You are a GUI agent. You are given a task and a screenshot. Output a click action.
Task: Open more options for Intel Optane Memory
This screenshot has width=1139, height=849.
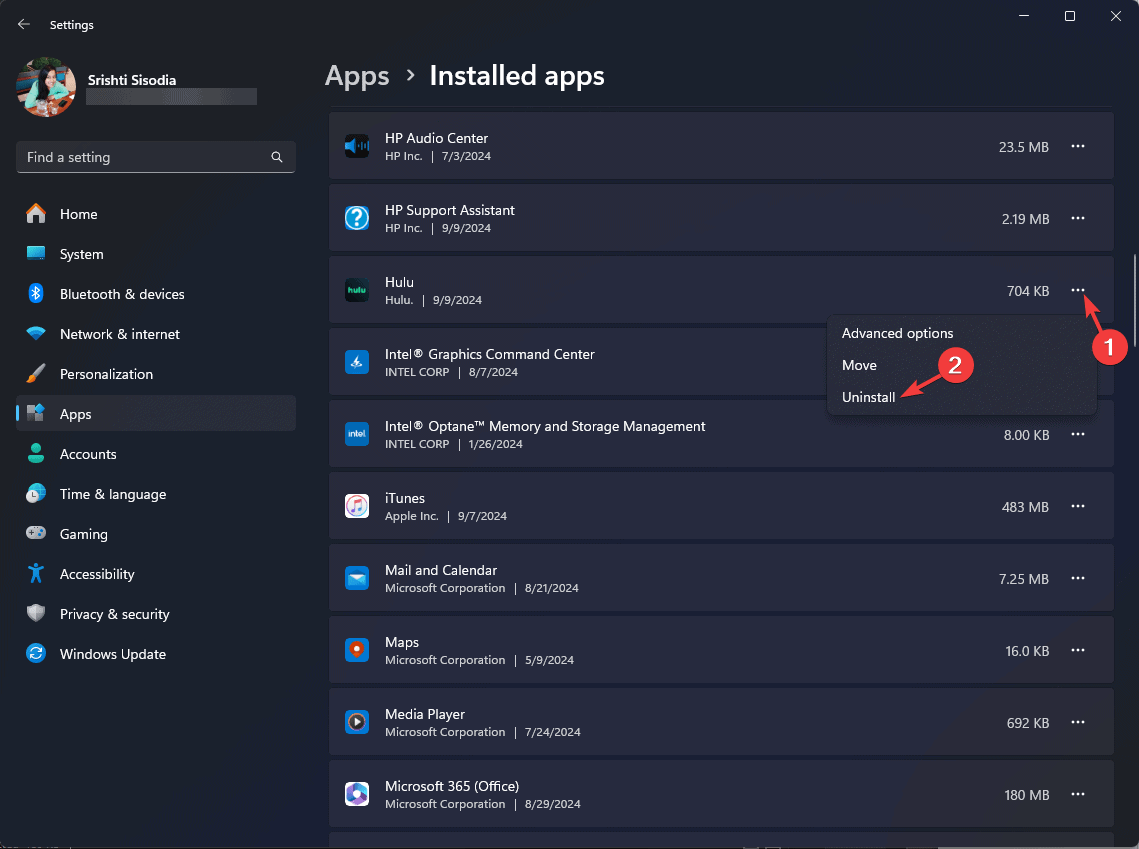pos(1078,434)
